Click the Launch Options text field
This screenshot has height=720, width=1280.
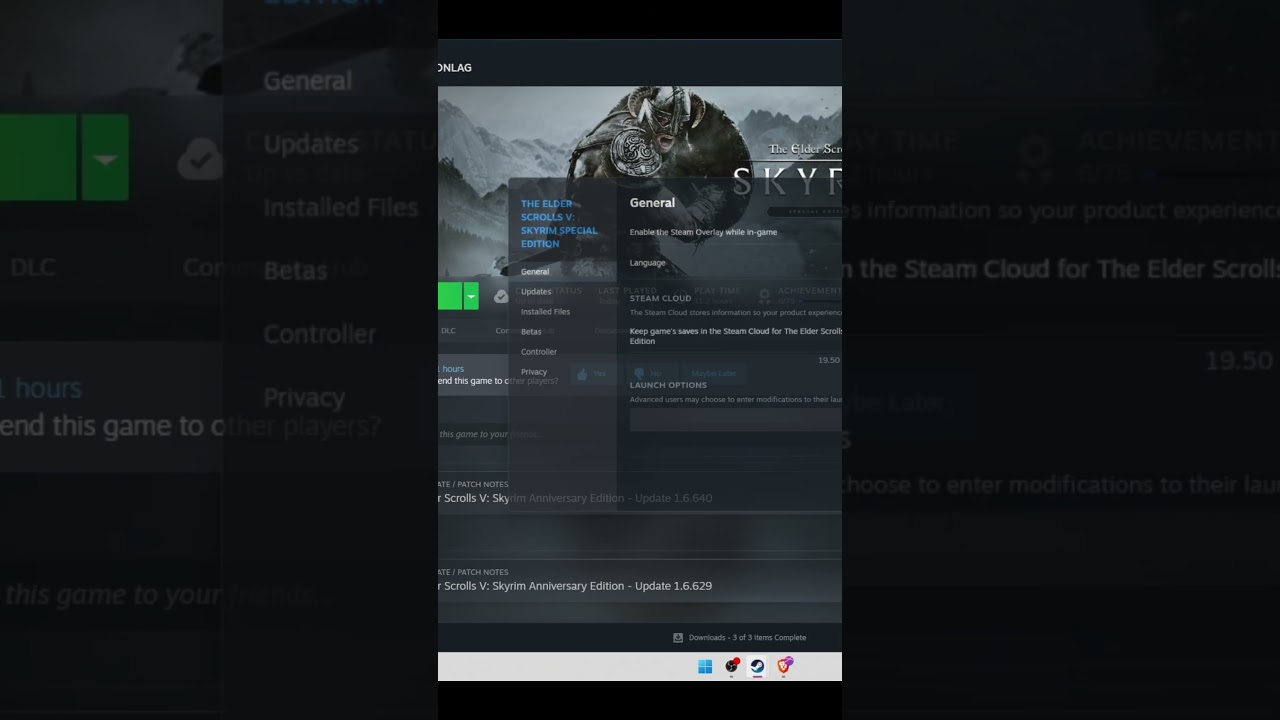point(735,420)
